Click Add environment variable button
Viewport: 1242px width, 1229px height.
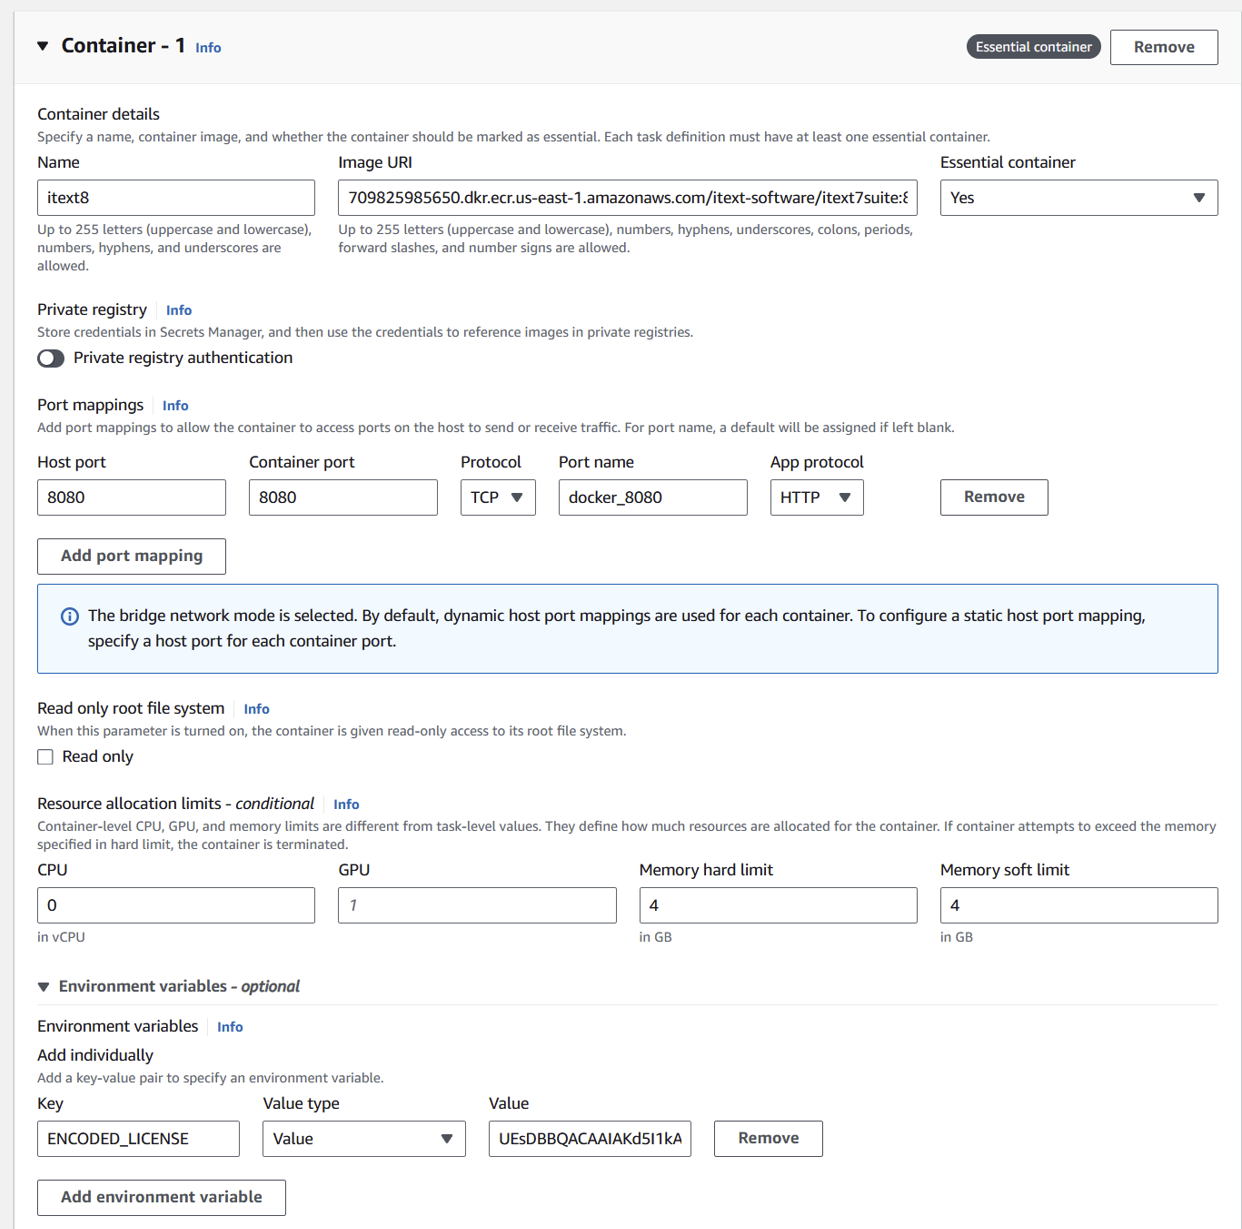[161, 1197]
